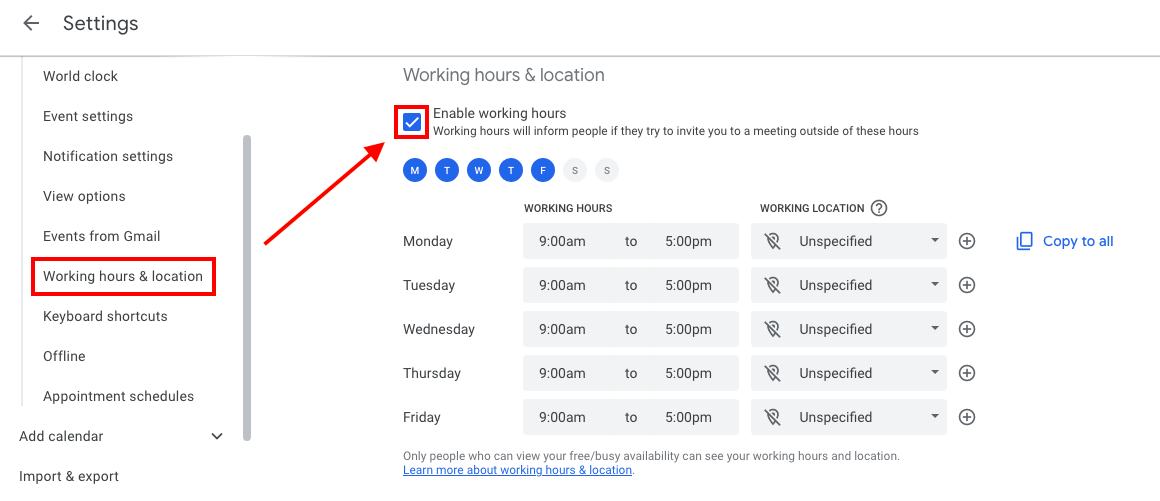Select Notification settings in the sidebar
The image size is (1160, 501).
108,156
